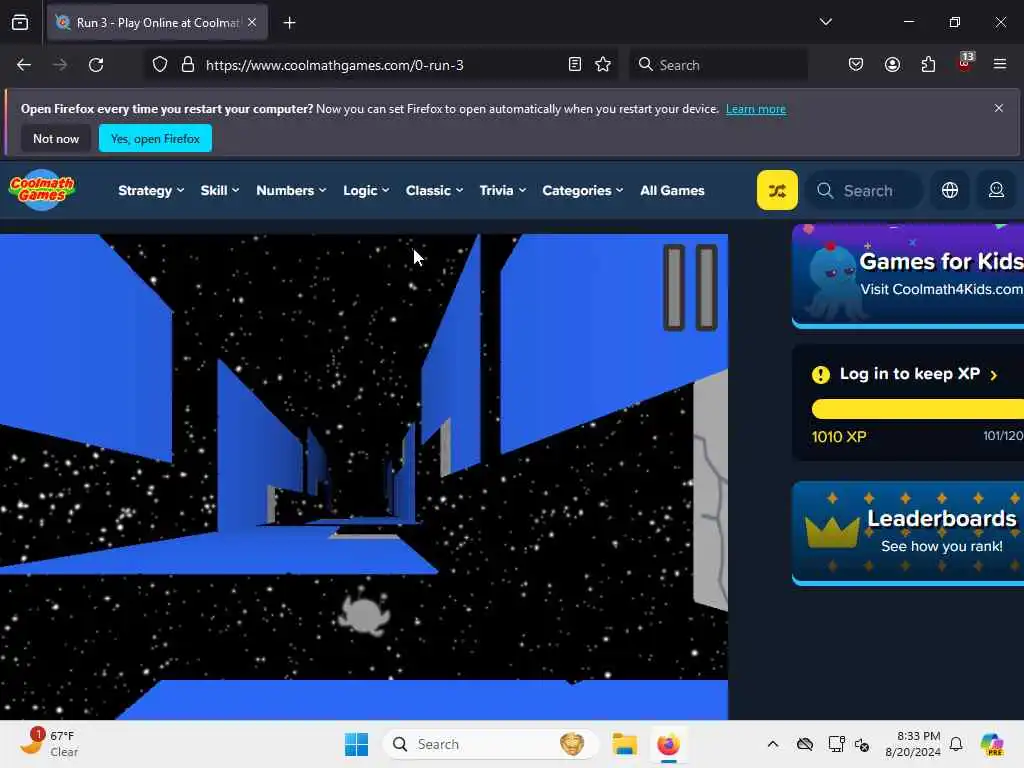Follow the Learn more link
This screenshot has height=768, width=1024.
756,109
